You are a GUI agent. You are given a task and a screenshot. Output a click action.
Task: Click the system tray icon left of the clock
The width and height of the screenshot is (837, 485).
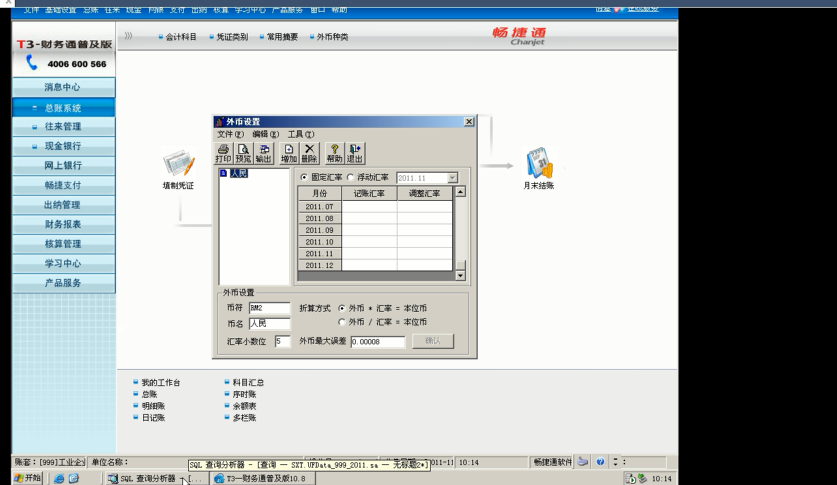[642, 479]
